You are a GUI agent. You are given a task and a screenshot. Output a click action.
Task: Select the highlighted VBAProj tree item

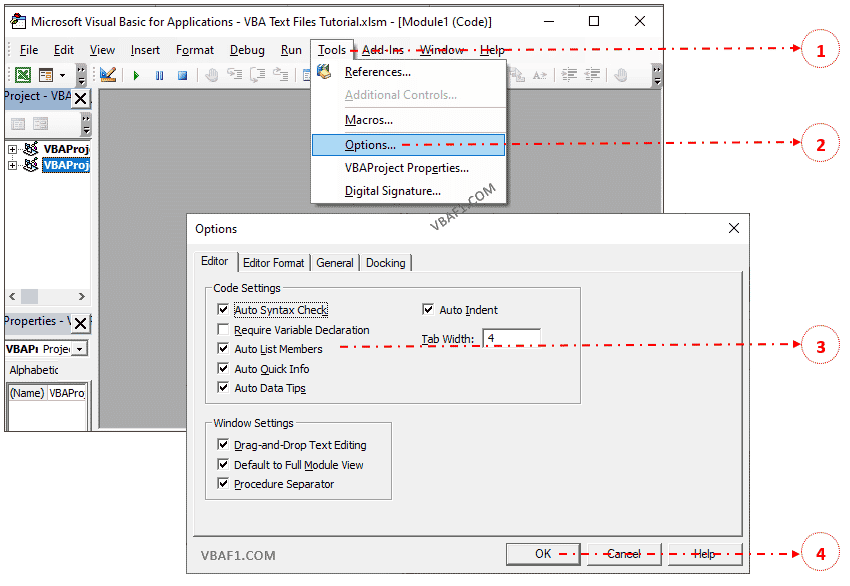66,165
